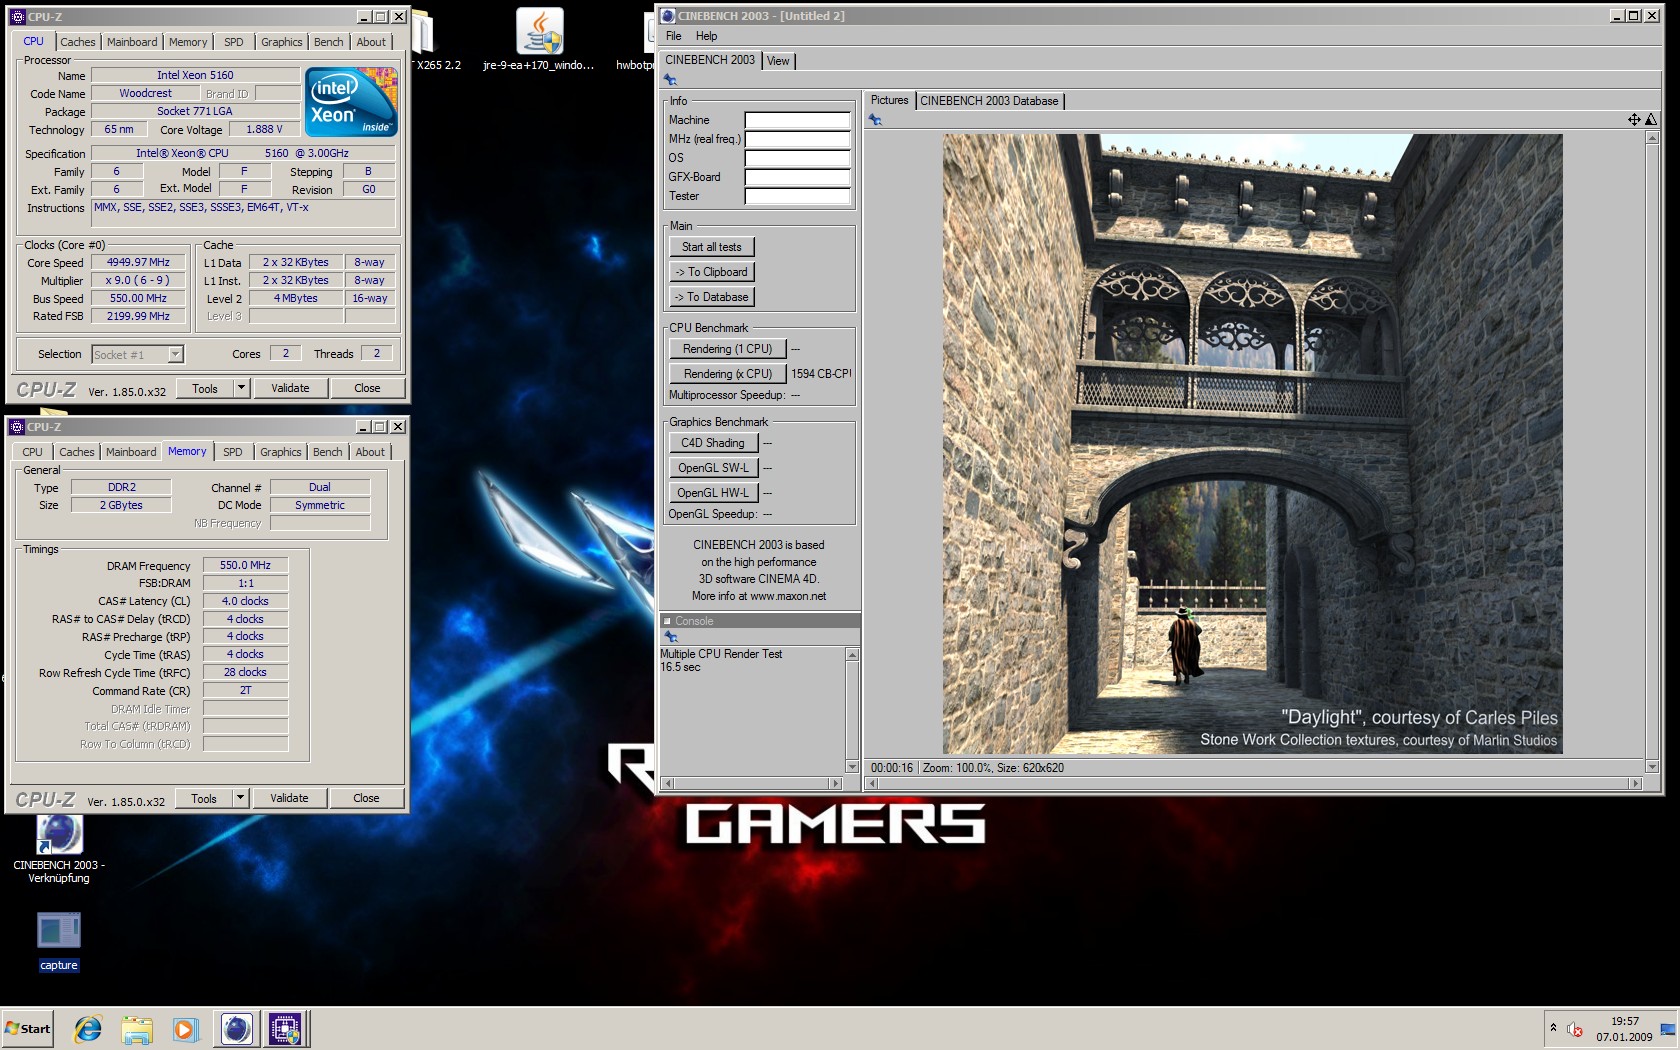The width and height of the screenshot is (1680, 1050).
Task: Click the Close button in the CPU-Z Memory window
Action: [366, 798]
